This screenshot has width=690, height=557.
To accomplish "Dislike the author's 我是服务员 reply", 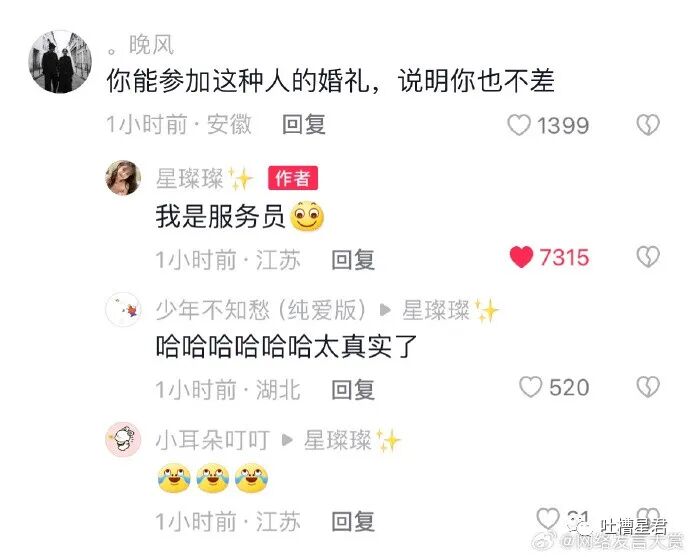I will point(648,257).
